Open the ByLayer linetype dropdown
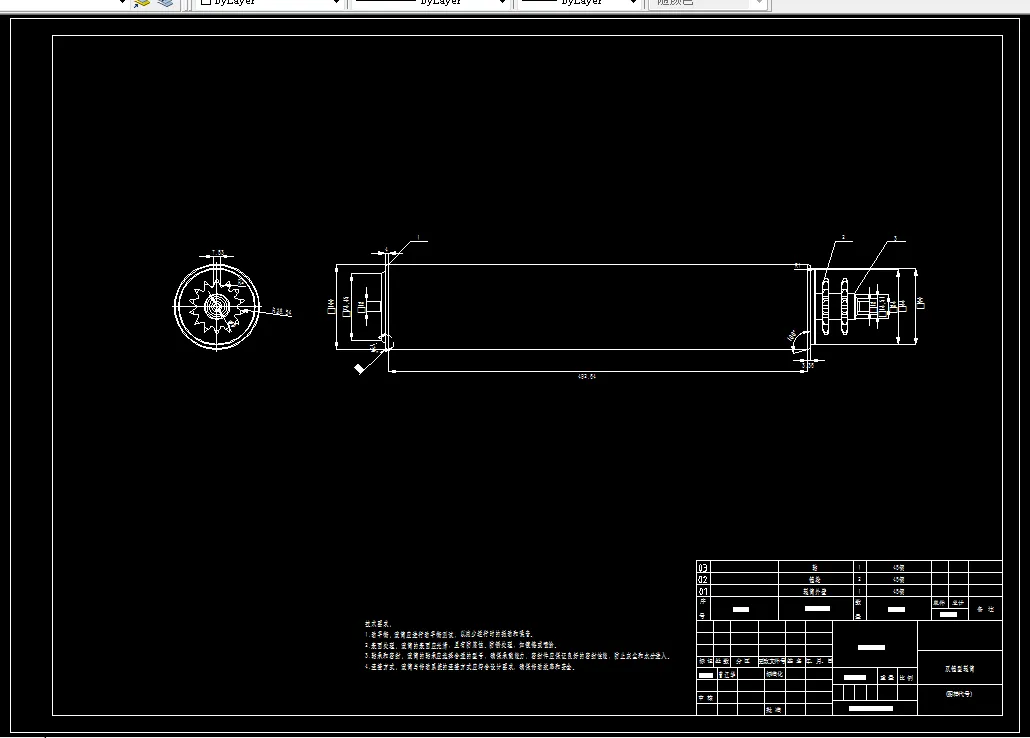Image resolution: width=1030 pixels, height=738 pixels. click(430, 3)
